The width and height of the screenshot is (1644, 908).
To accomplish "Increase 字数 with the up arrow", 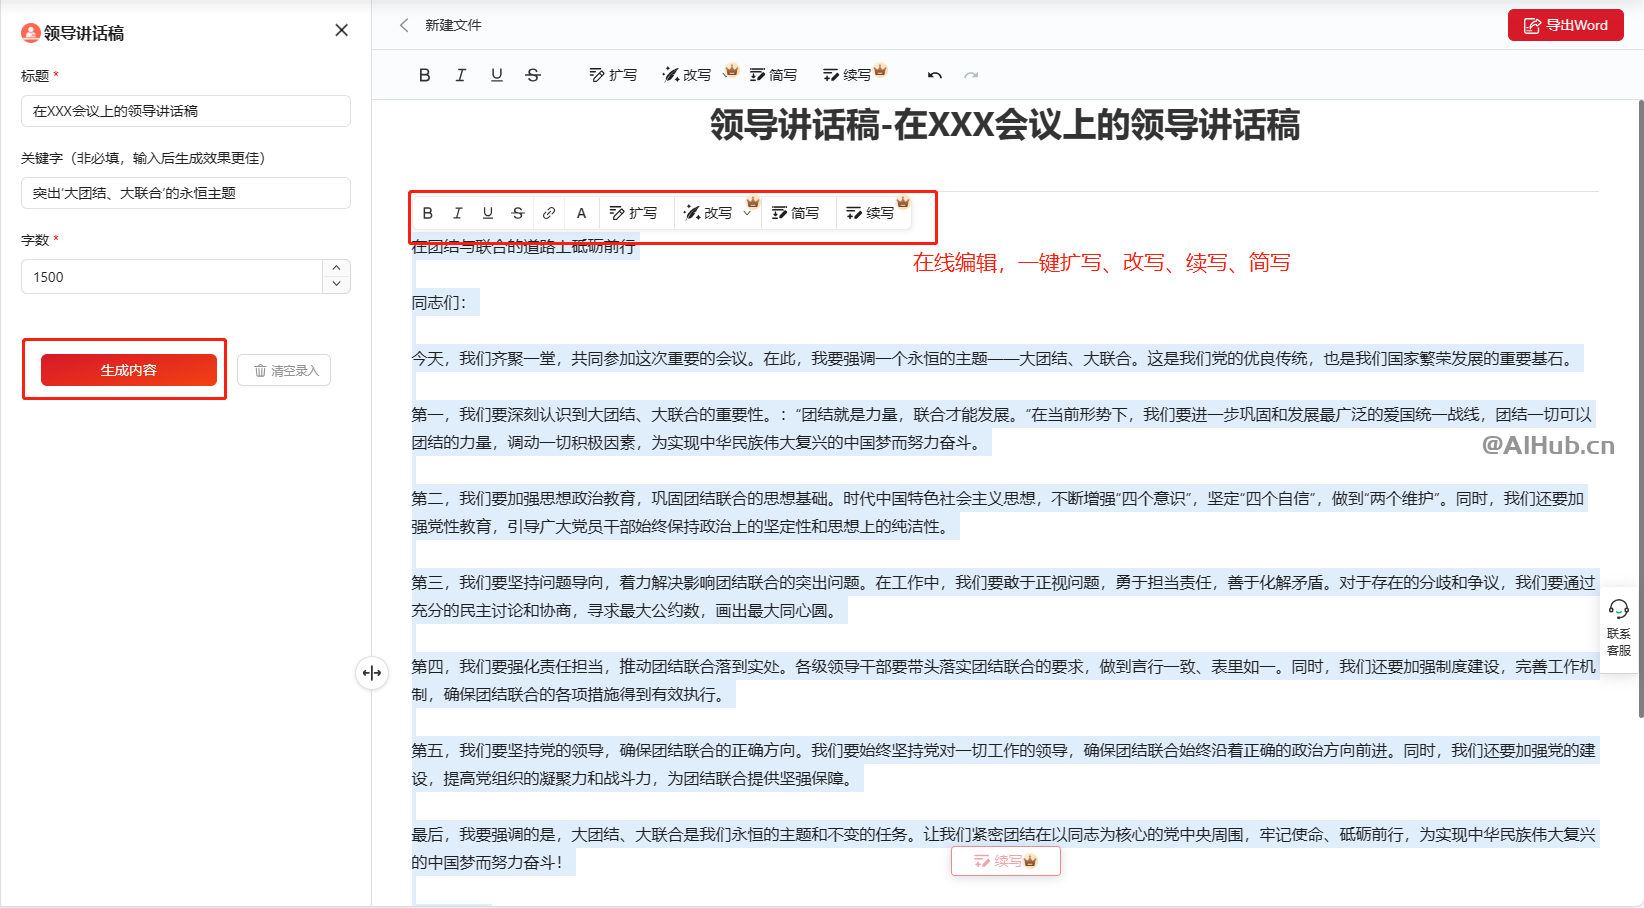I will point(337,268).
